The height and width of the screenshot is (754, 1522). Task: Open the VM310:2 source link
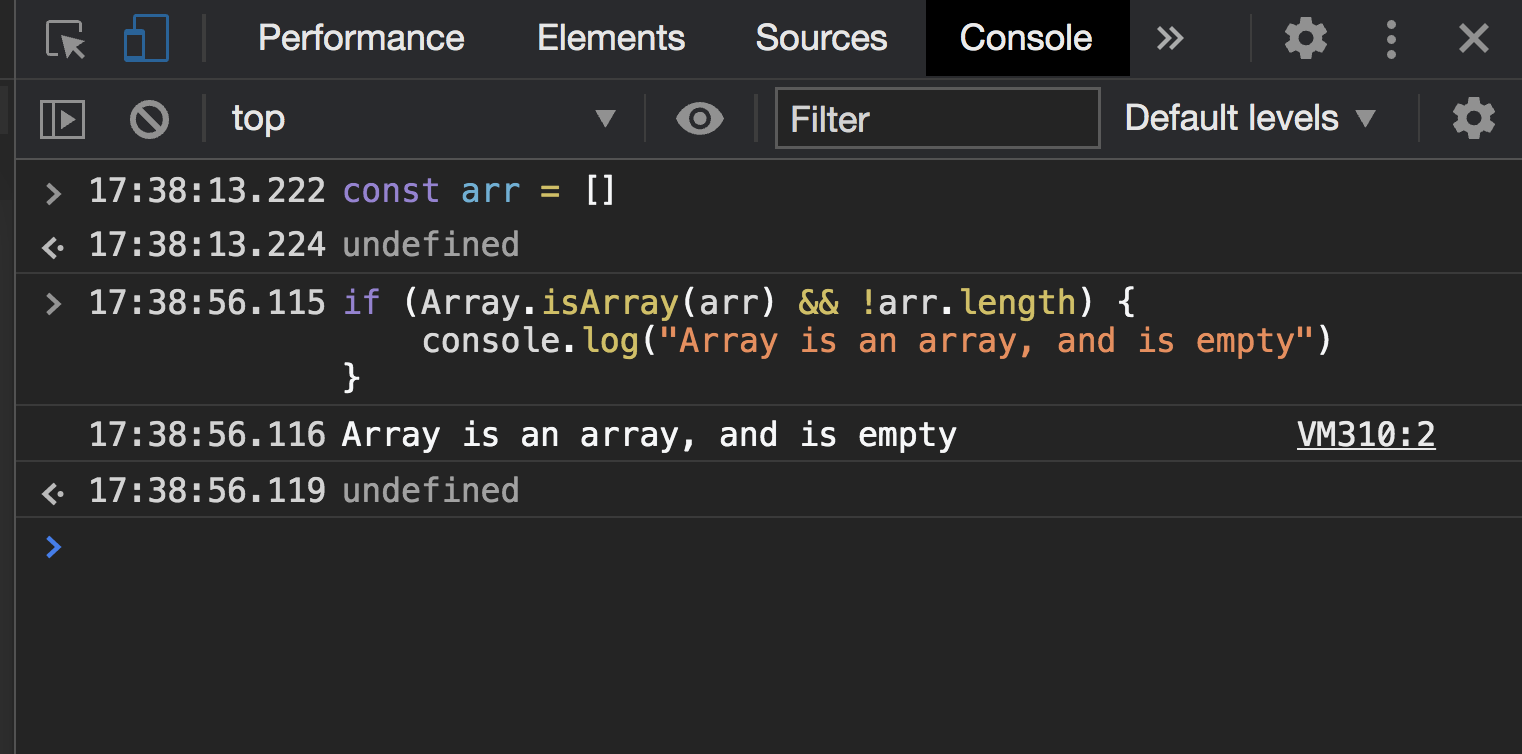(1365, 433)
